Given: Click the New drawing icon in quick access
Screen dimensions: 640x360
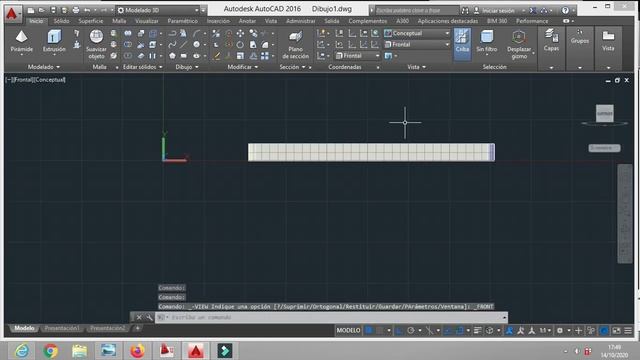Looking at the screenshot, I should (x=31, y=10).
